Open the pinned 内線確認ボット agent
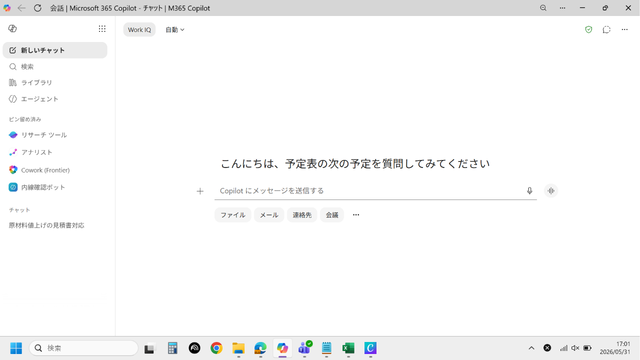 tap(55, 187)
